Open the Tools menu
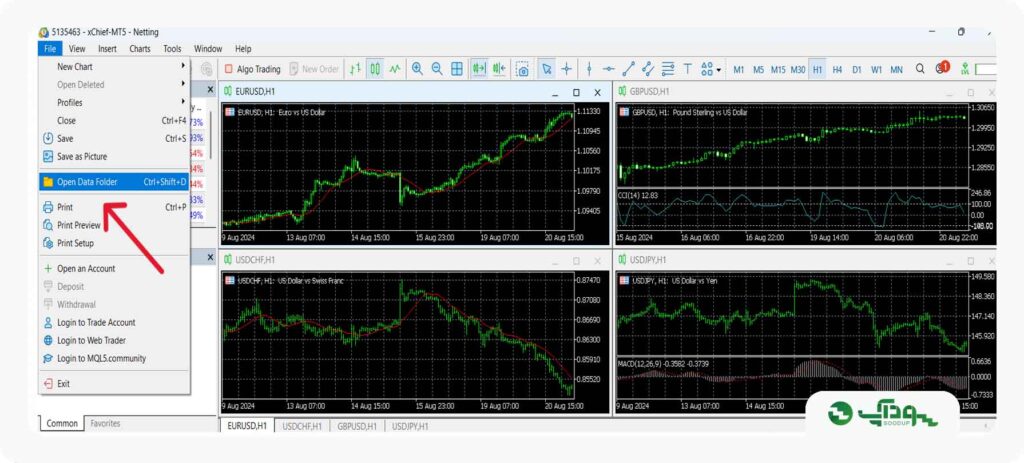The height and width of the screenshot is (463, 1024). pos(172,48)
